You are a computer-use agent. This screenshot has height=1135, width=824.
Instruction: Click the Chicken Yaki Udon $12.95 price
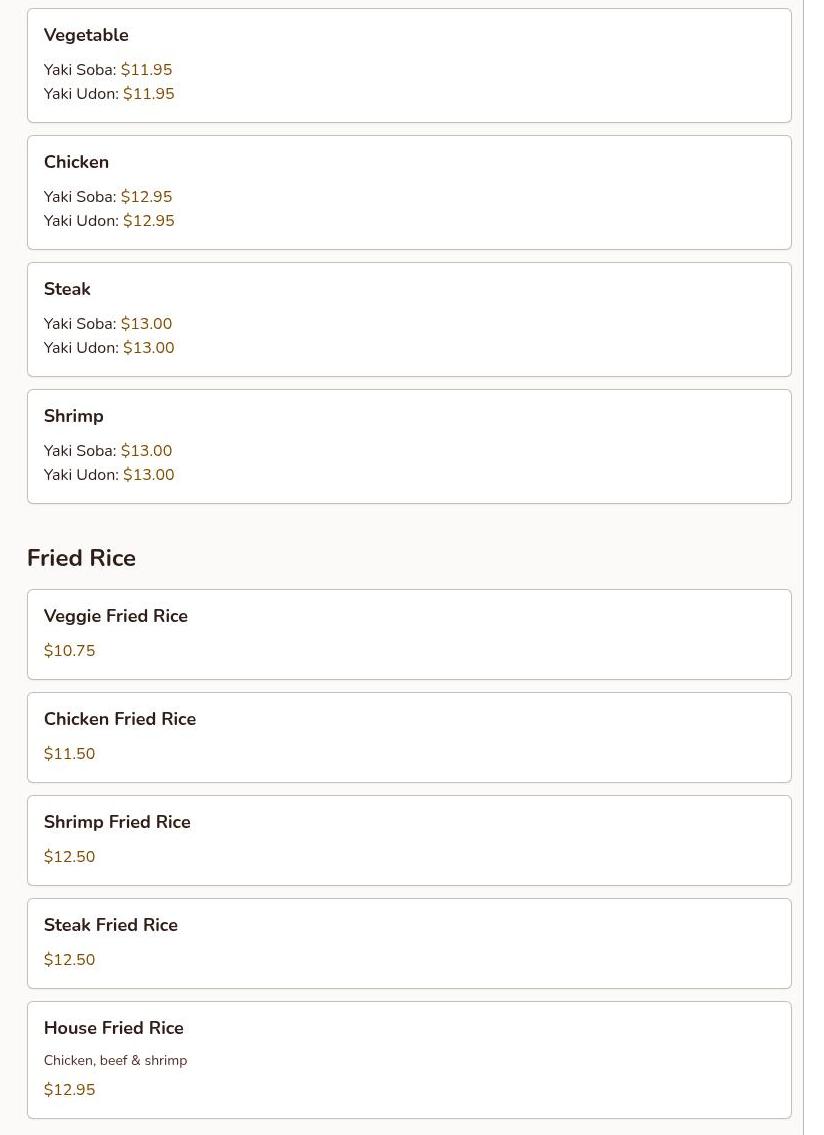click(x=148, y=220)
